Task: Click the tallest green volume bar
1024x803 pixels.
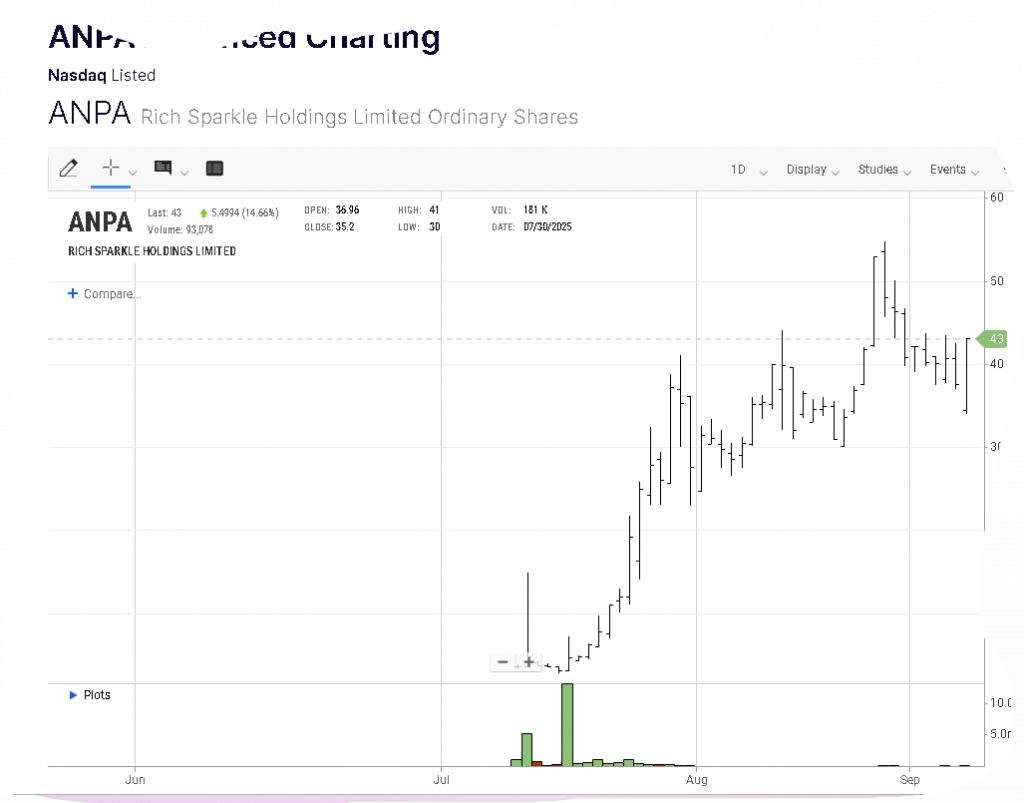Action: point(567,724)
